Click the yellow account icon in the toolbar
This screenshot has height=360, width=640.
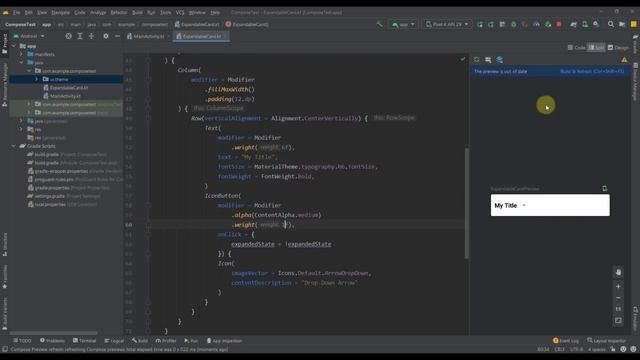tap(633, 24)
